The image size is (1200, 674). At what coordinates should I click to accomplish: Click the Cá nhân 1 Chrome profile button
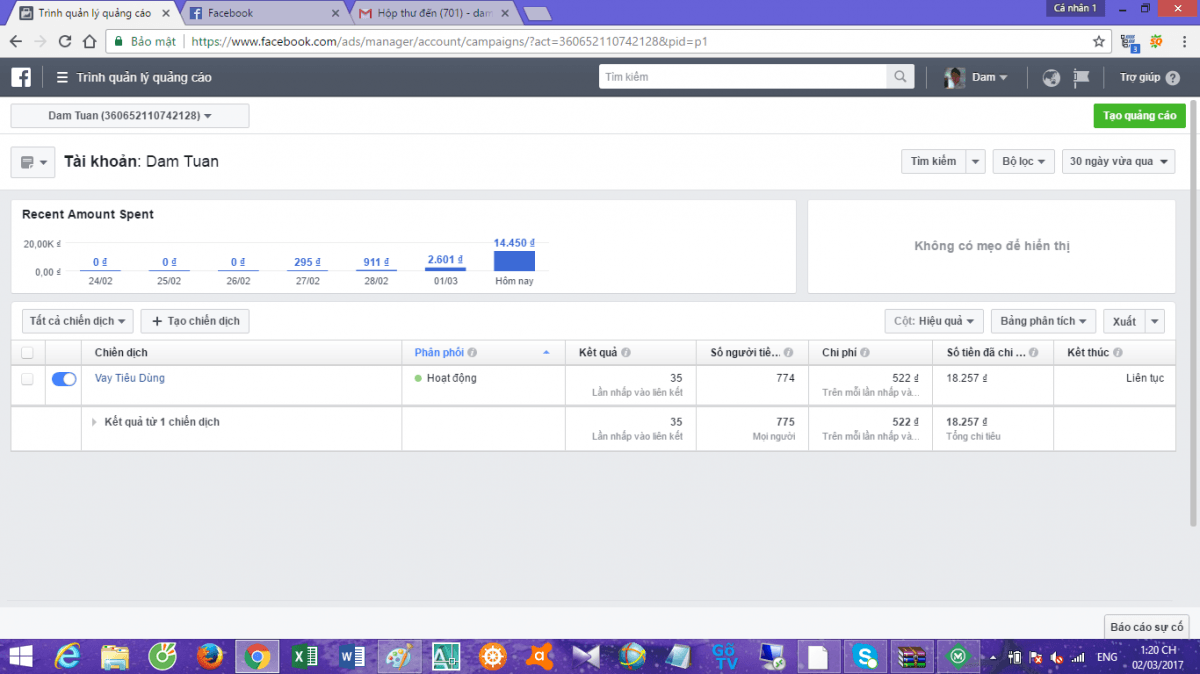(1075, 8)
